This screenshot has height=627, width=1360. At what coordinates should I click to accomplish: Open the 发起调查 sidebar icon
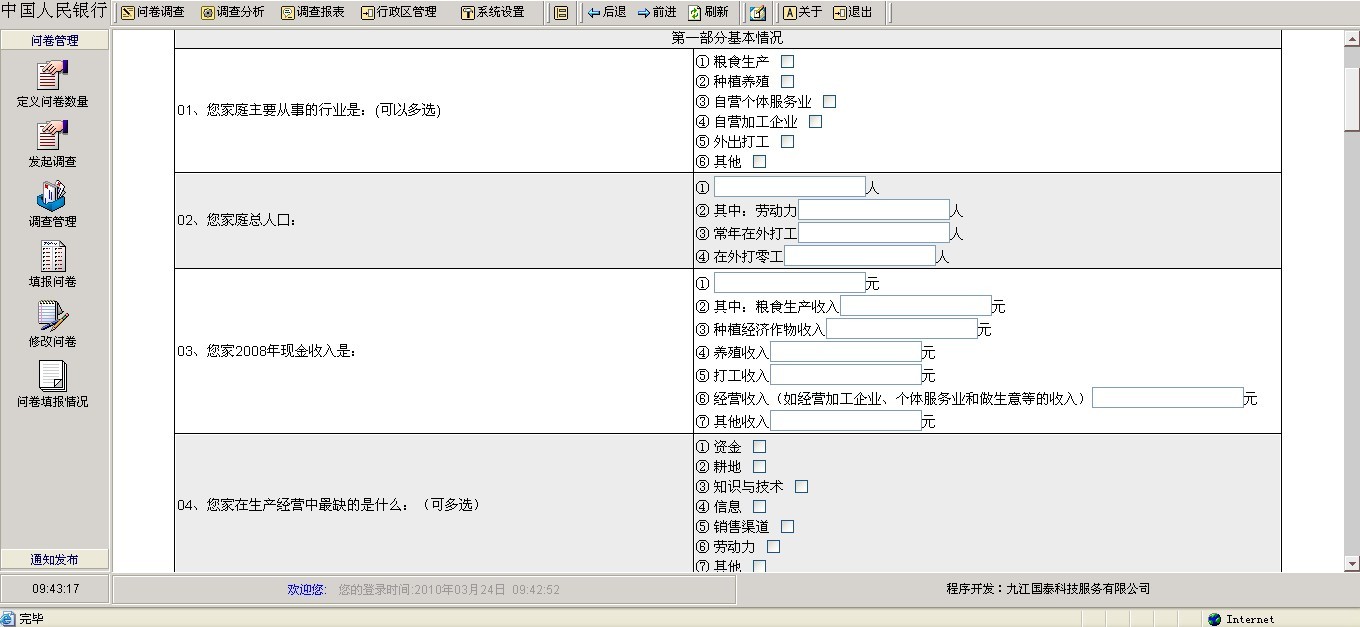click(x=52, y=136)
